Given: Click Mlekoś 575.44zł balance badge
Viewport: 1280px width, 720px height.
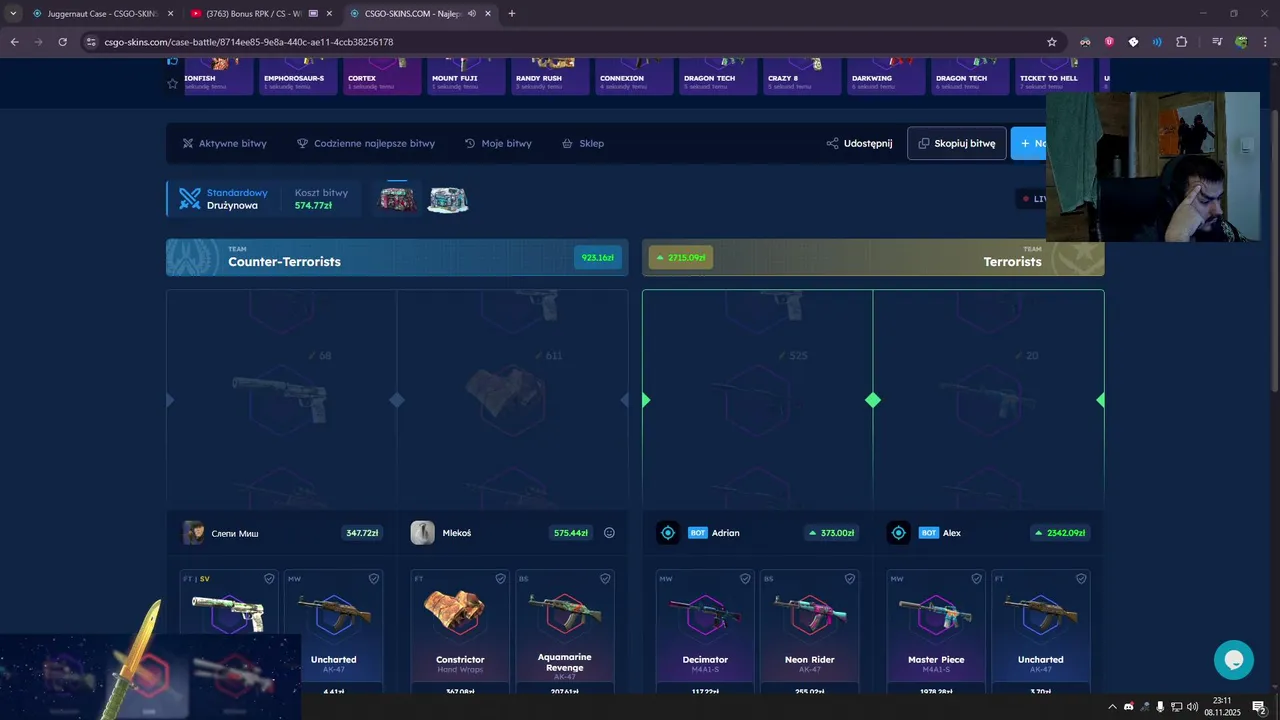Looking at the screenshot, I should pyautogui.click(x=571, y=533).
